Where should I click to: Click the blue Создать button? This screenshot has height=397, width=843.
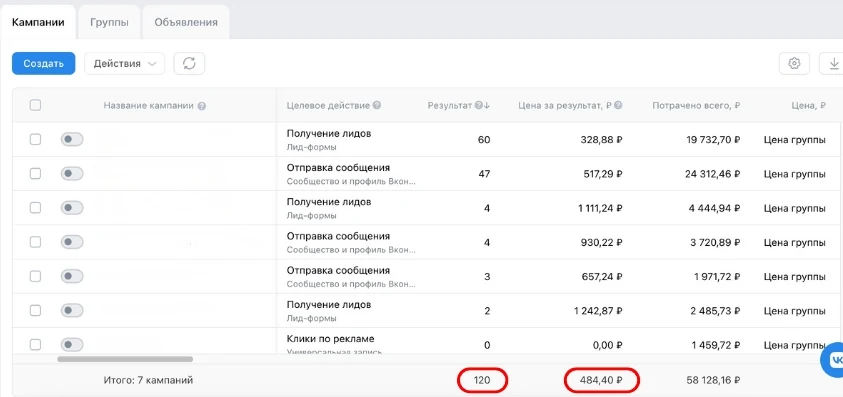point(44,63)
